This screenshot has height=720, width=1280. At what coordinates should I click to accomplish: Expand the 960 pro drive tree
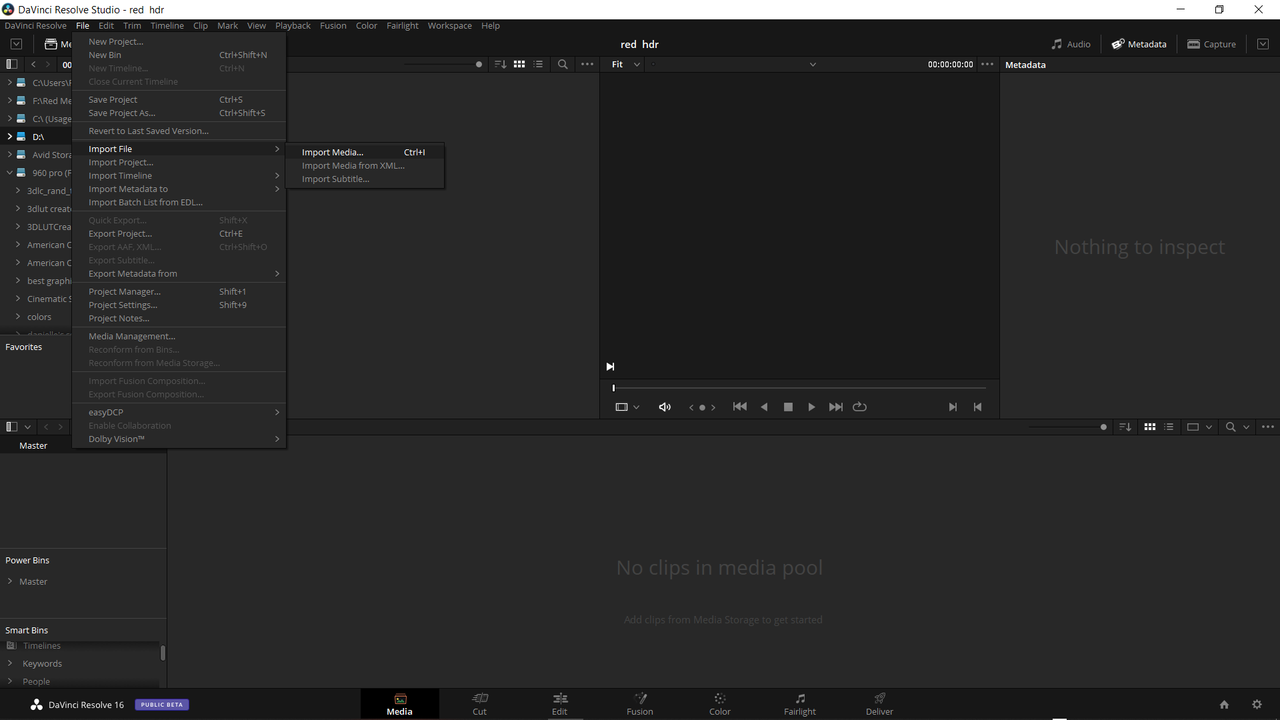click(9, 173)
